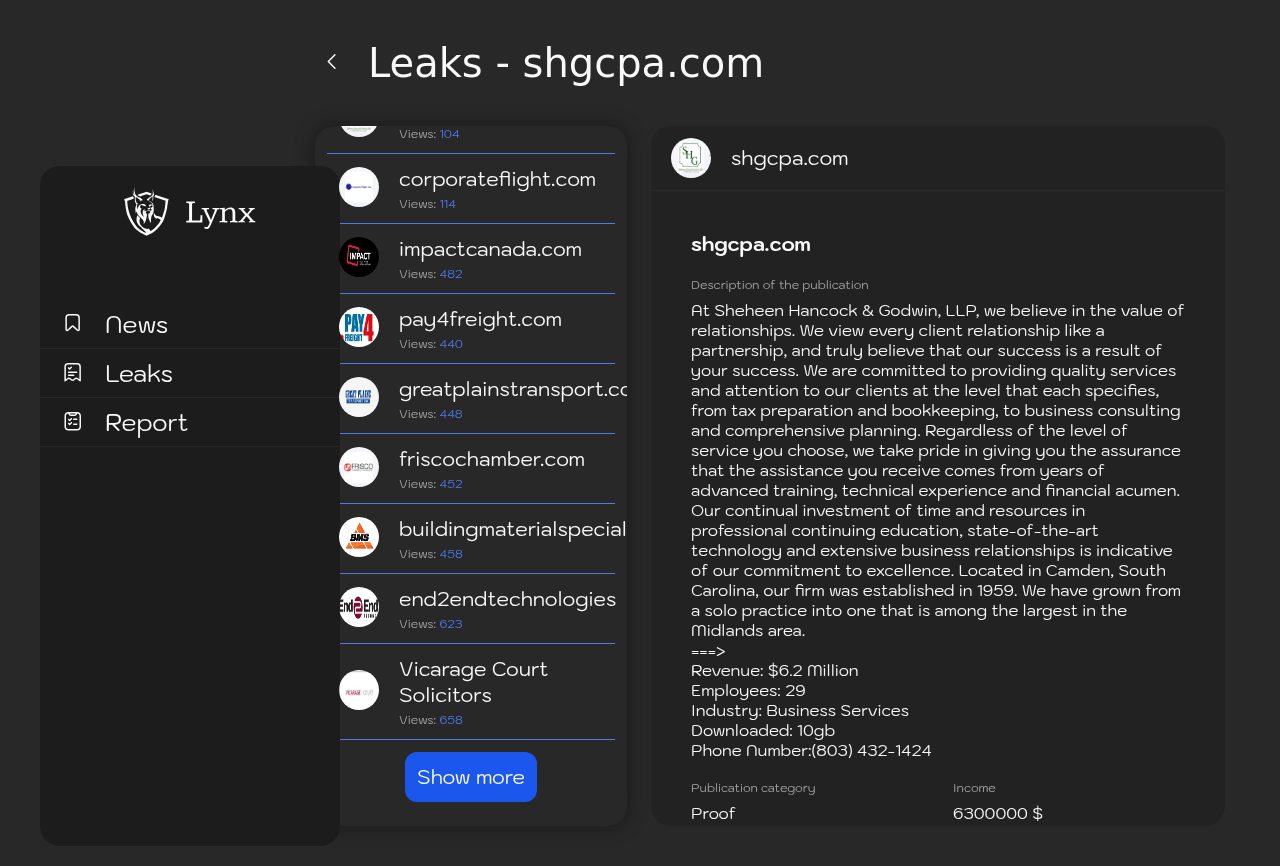The height and width of the screenshot is (866, 1280).
Task: Click the pay4freight.com logo icon
Action: point(359,327)
